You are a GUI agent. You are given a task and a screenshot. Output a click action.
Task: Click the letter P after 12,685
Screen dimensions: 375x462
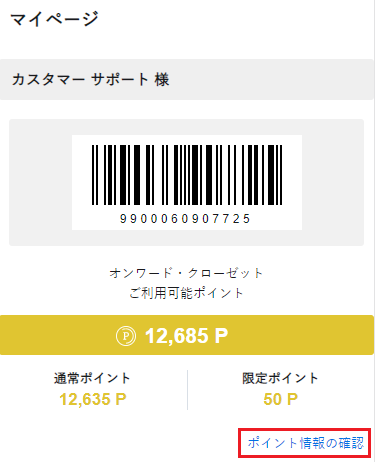(x=221, y=336)
